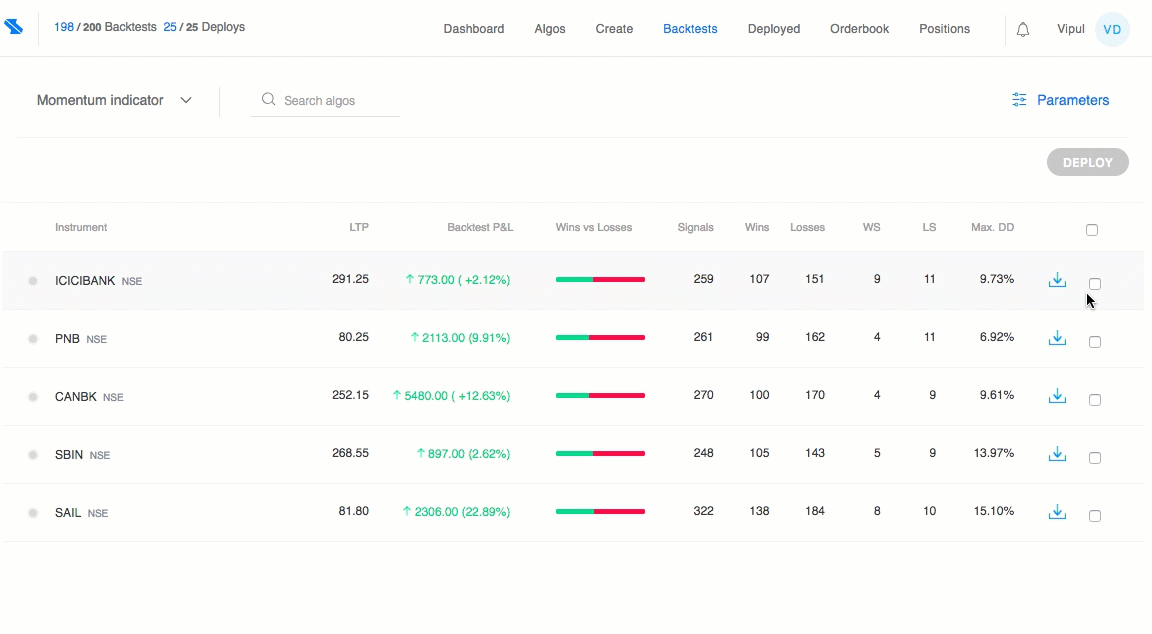The height and width of the screenshot is (634, 1152).
Task: Click the WS column header
Action: [871, 227]
